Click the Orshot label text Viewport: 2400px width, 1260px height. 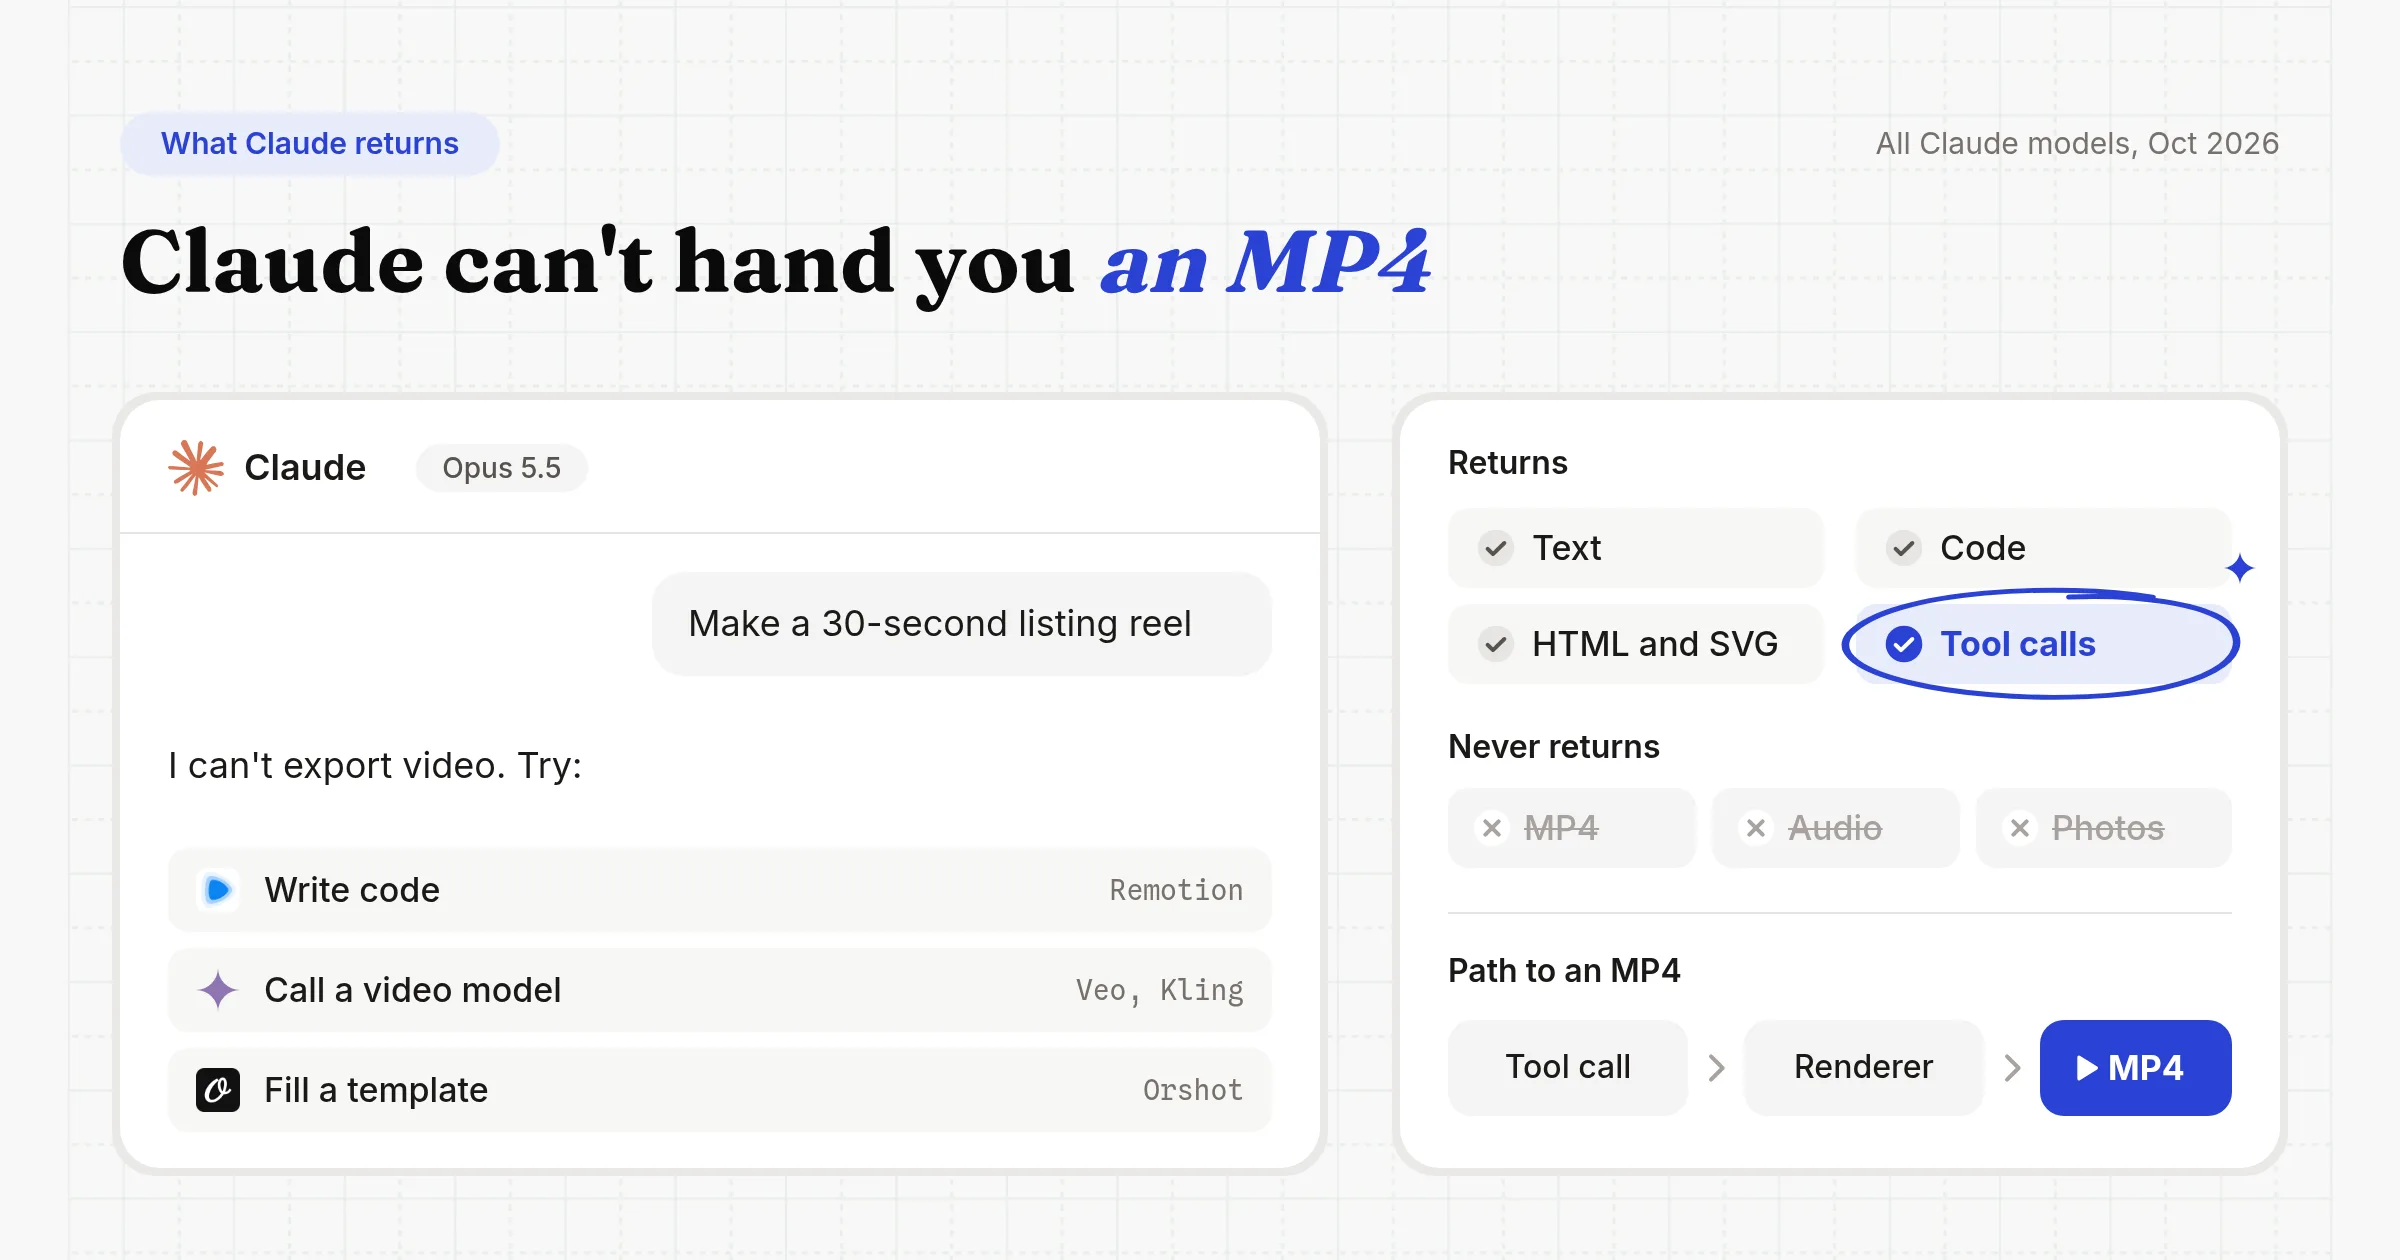[x=1193, y=1090]
